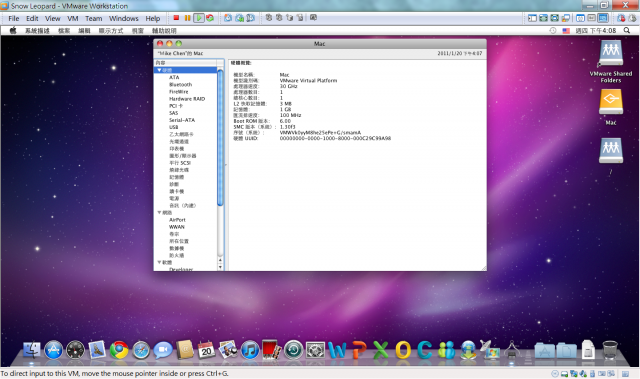This screenshot has height=379, width=640.
Task: Click the green Power On play button
Action: click(199, 18)
